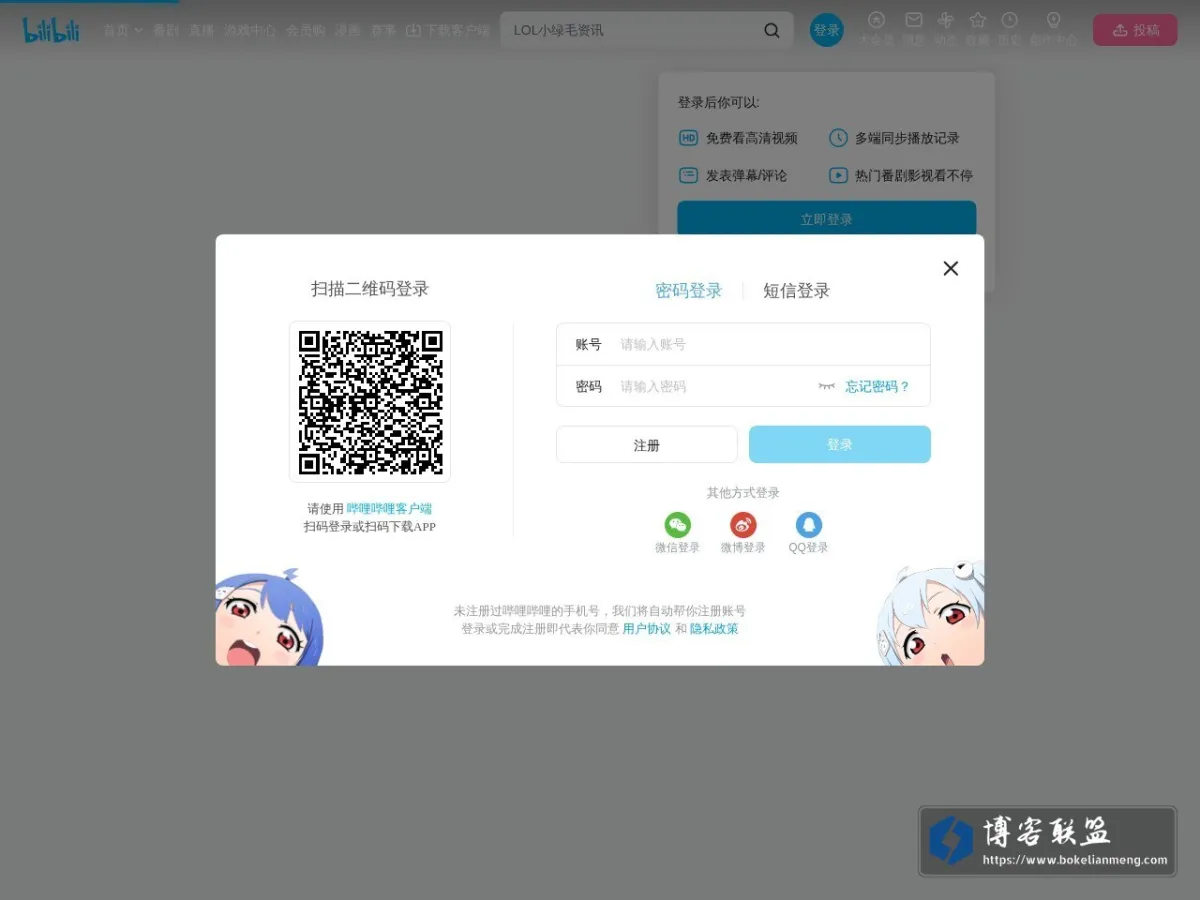The height and width of the screenshot is (900, 1200).
Task: Open the 大会员 icon in header
Action: click(x=876, y=20)
